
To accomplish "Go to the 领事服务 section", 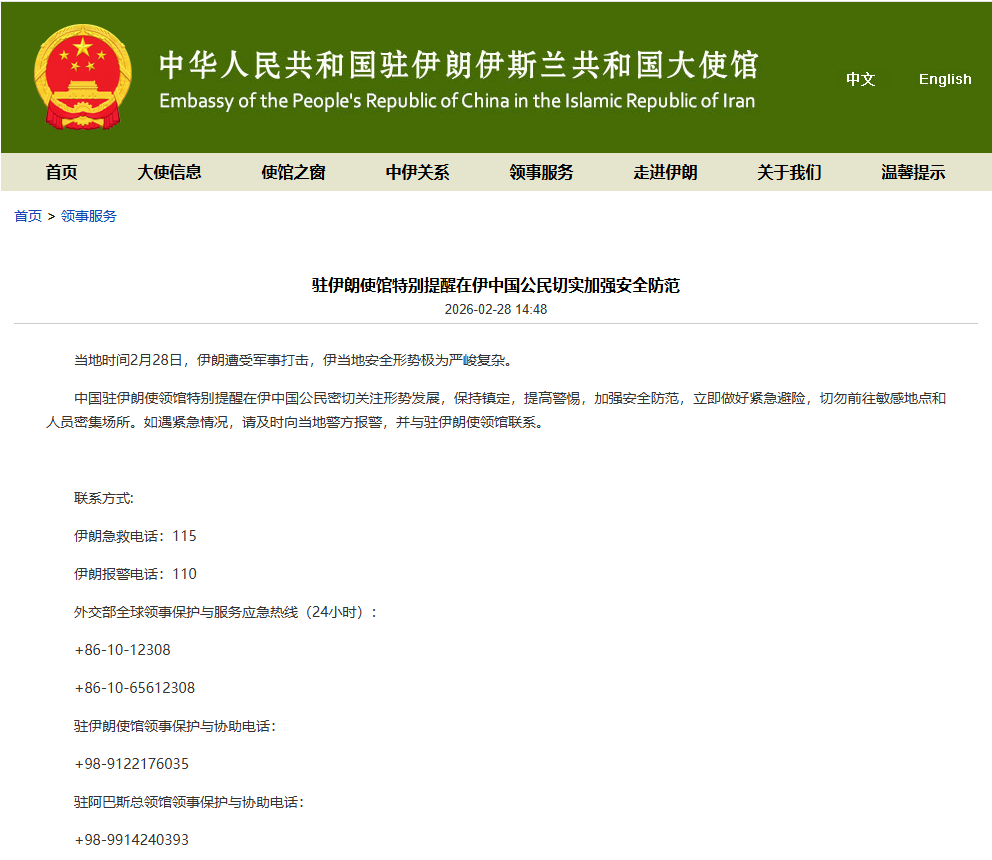I will click(540, 172).
